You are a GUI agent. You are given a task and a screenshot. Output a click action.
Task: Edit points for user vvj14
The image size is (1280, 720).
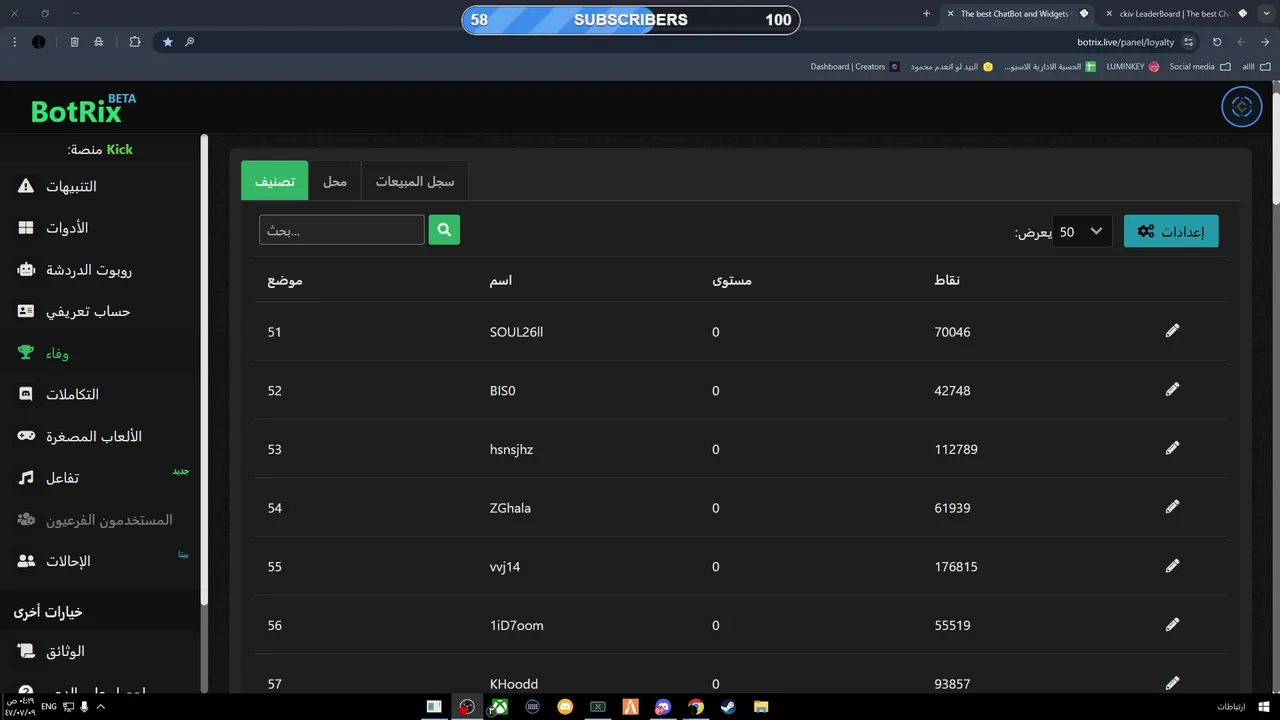point(1172,566)
